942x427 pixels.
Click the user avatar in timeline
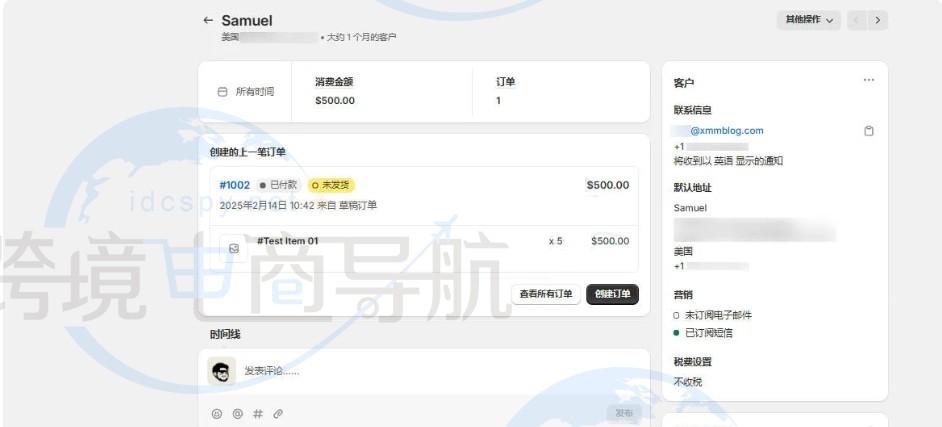222,371
